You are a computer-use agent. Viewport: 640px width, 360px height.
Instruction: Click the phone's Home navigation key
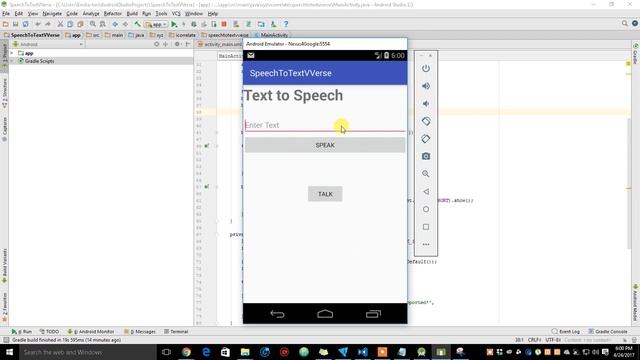pos(325,314)
